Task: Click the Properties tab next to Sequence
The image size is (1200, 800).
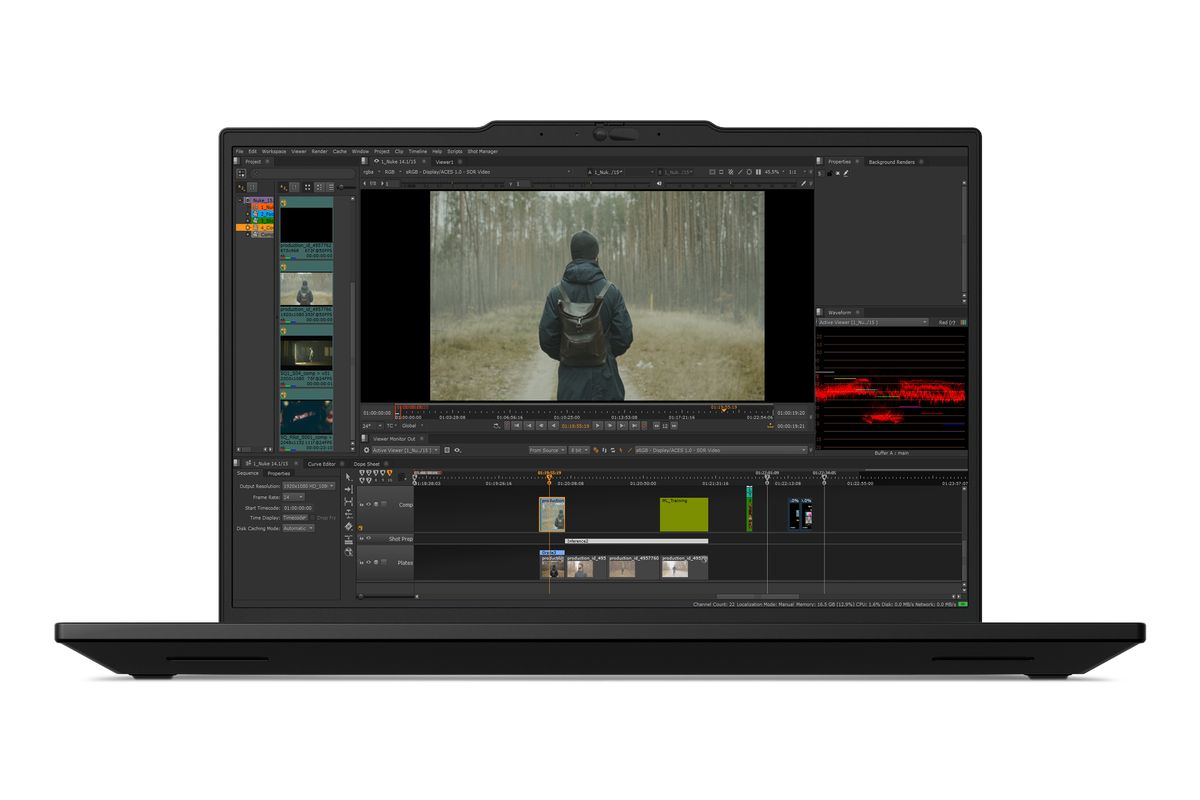Action: [279, 473]
